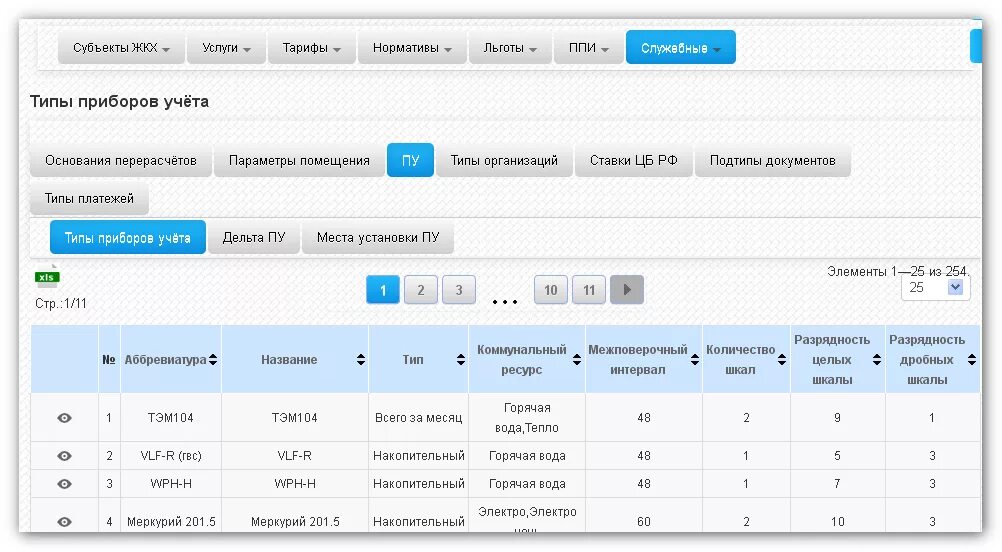
Task: View details of VLF-R row via eye icon
Action: [x=65, y=456]
